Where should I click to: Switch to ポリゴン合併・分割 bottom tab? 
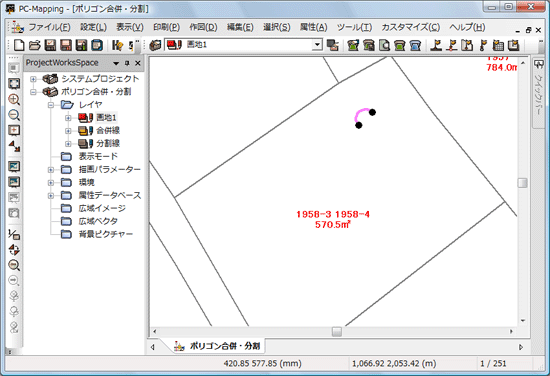tap(218, 346)
